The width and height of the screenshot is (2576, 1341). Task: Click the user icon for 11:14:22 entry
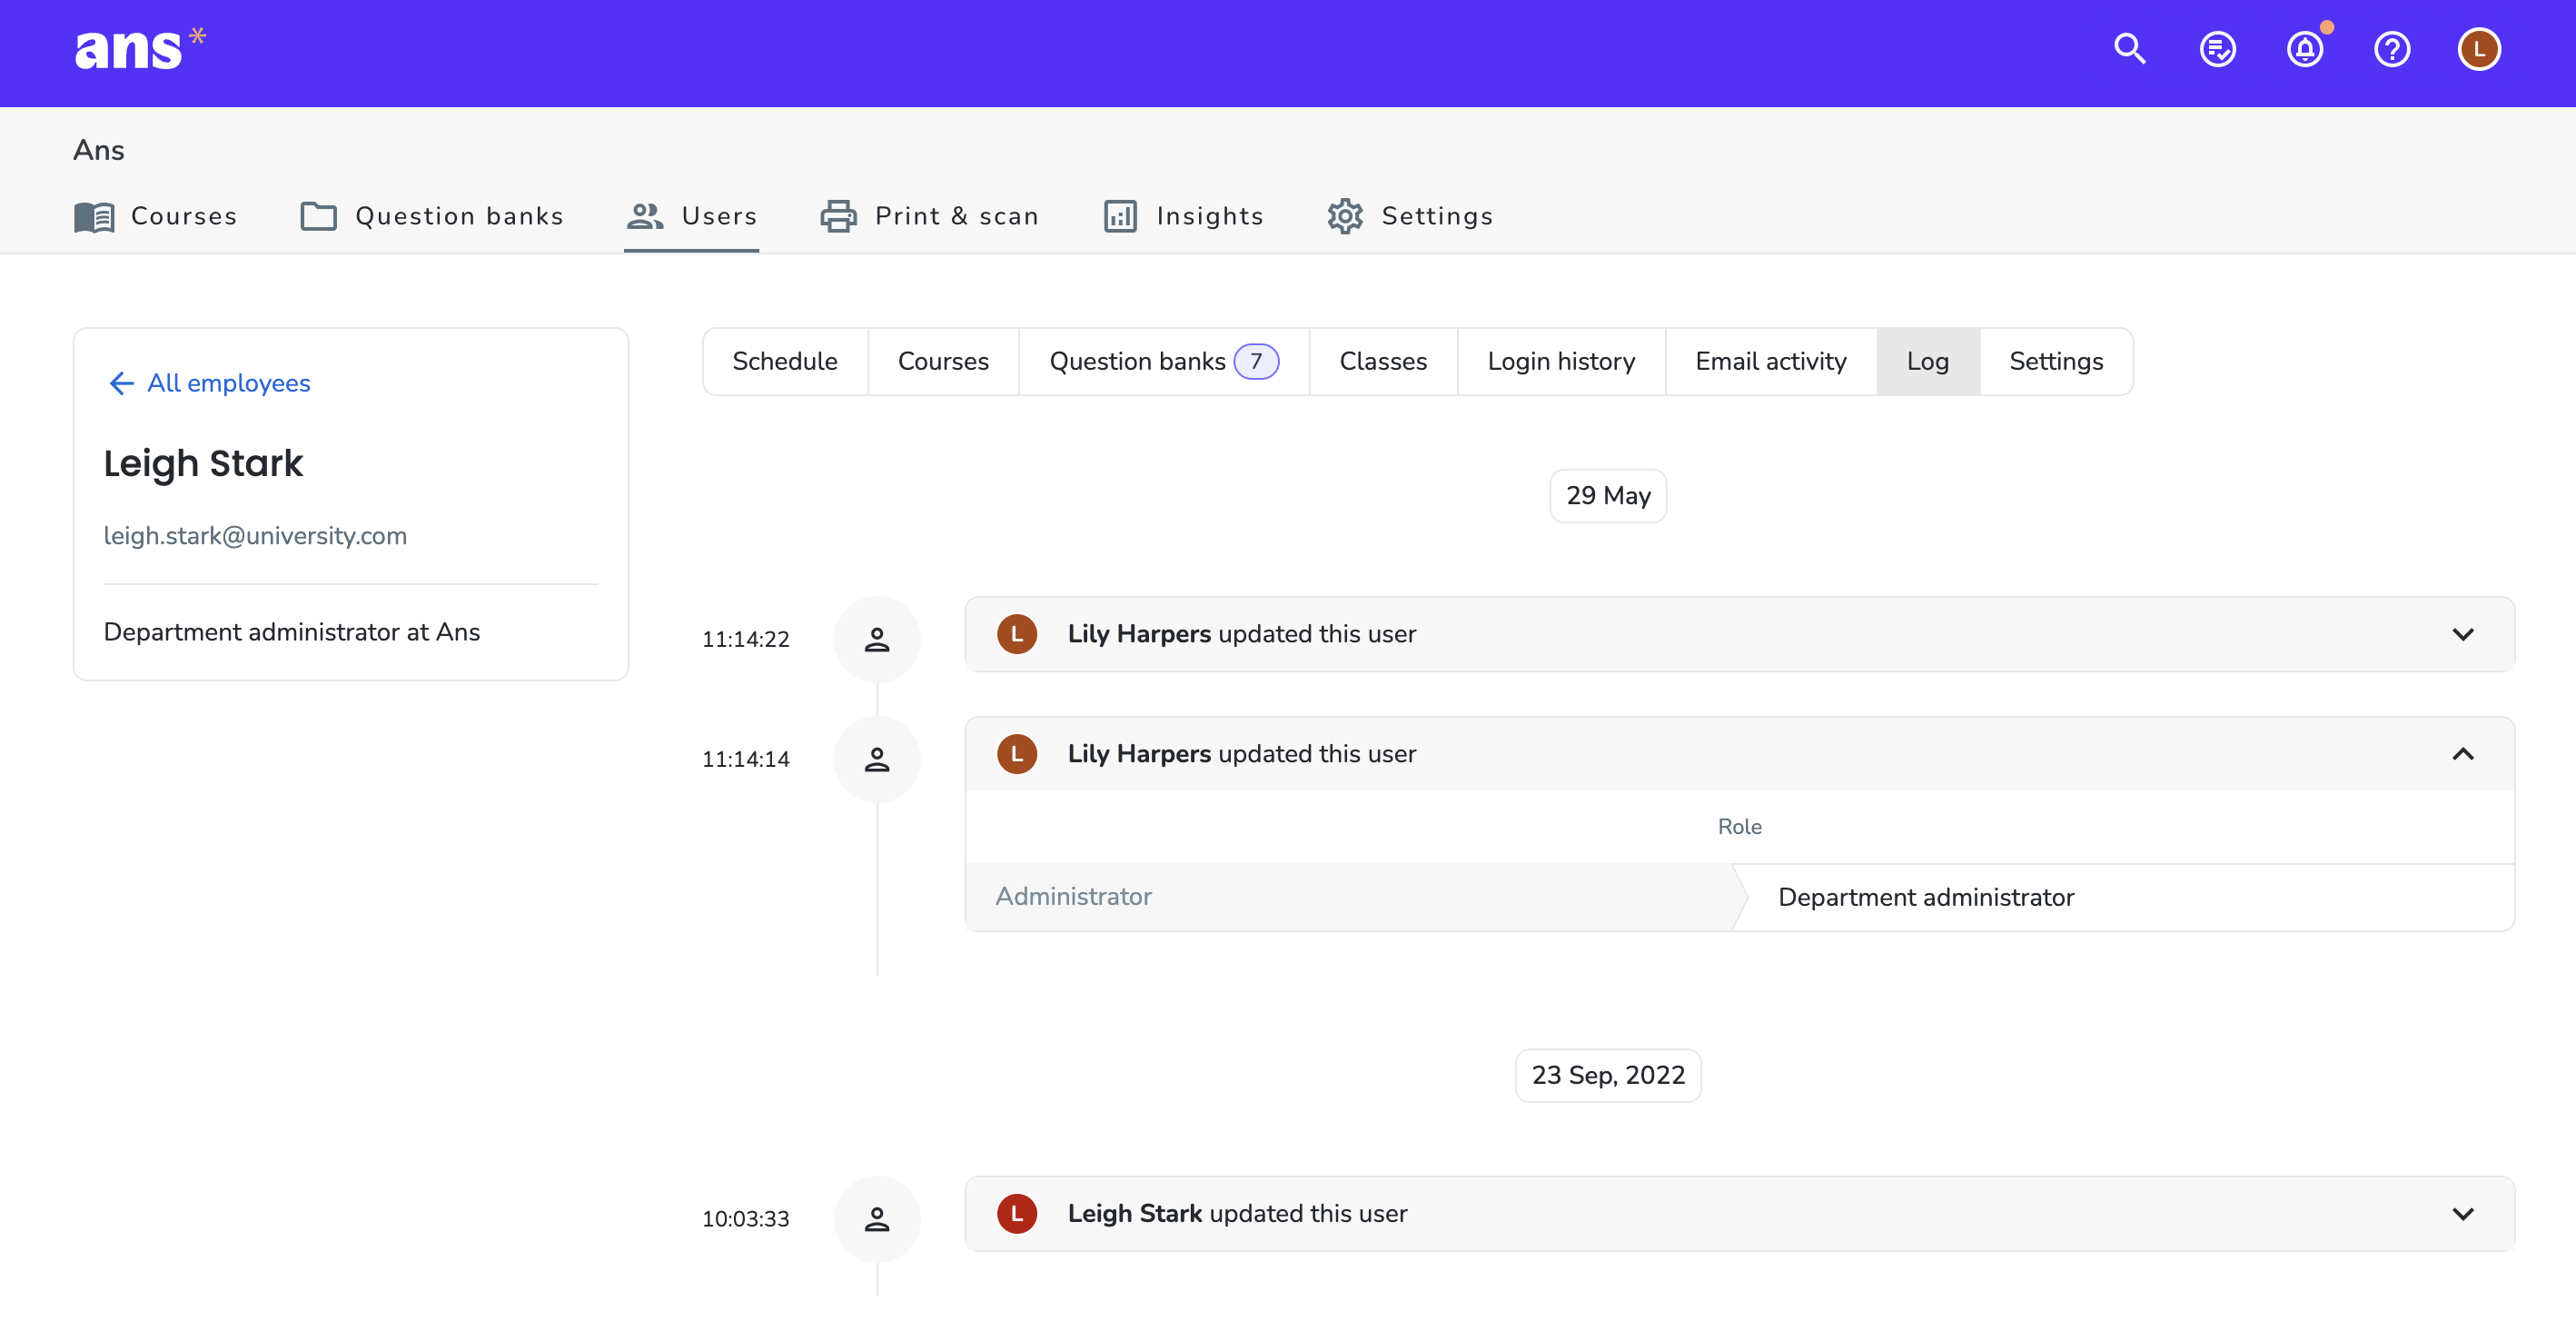click(x=877, y=639)
